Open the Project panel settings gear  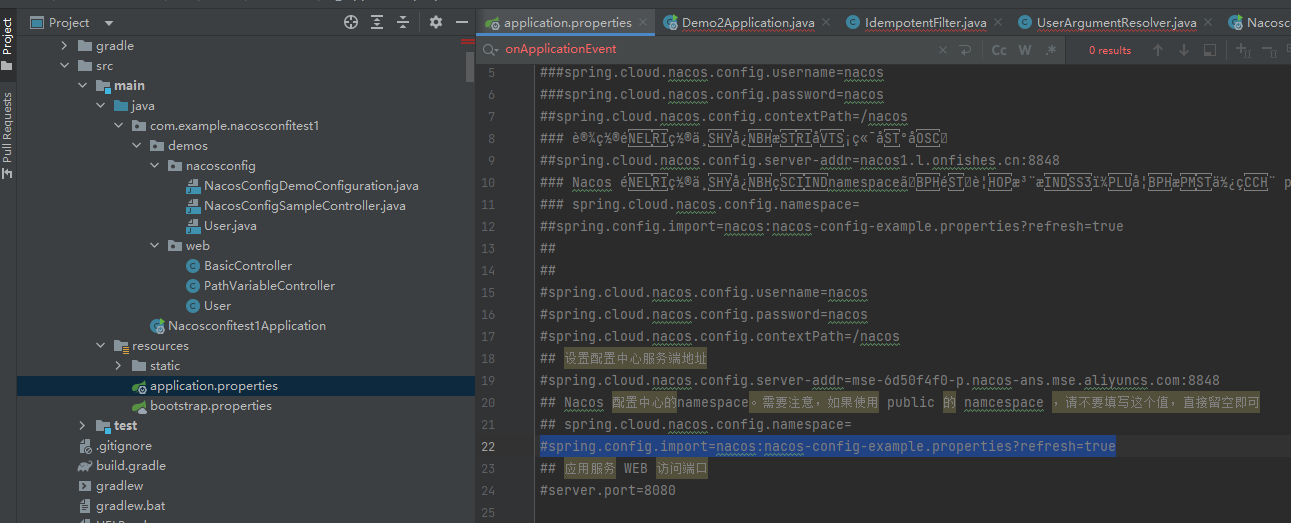point(436,22)
